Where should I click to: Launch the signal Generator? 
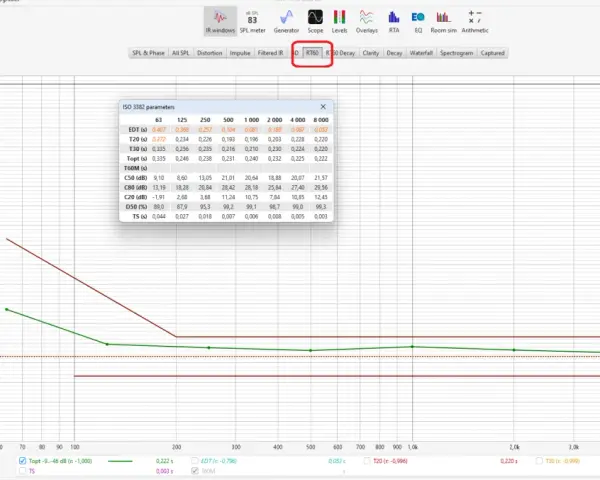coord(286,21)
